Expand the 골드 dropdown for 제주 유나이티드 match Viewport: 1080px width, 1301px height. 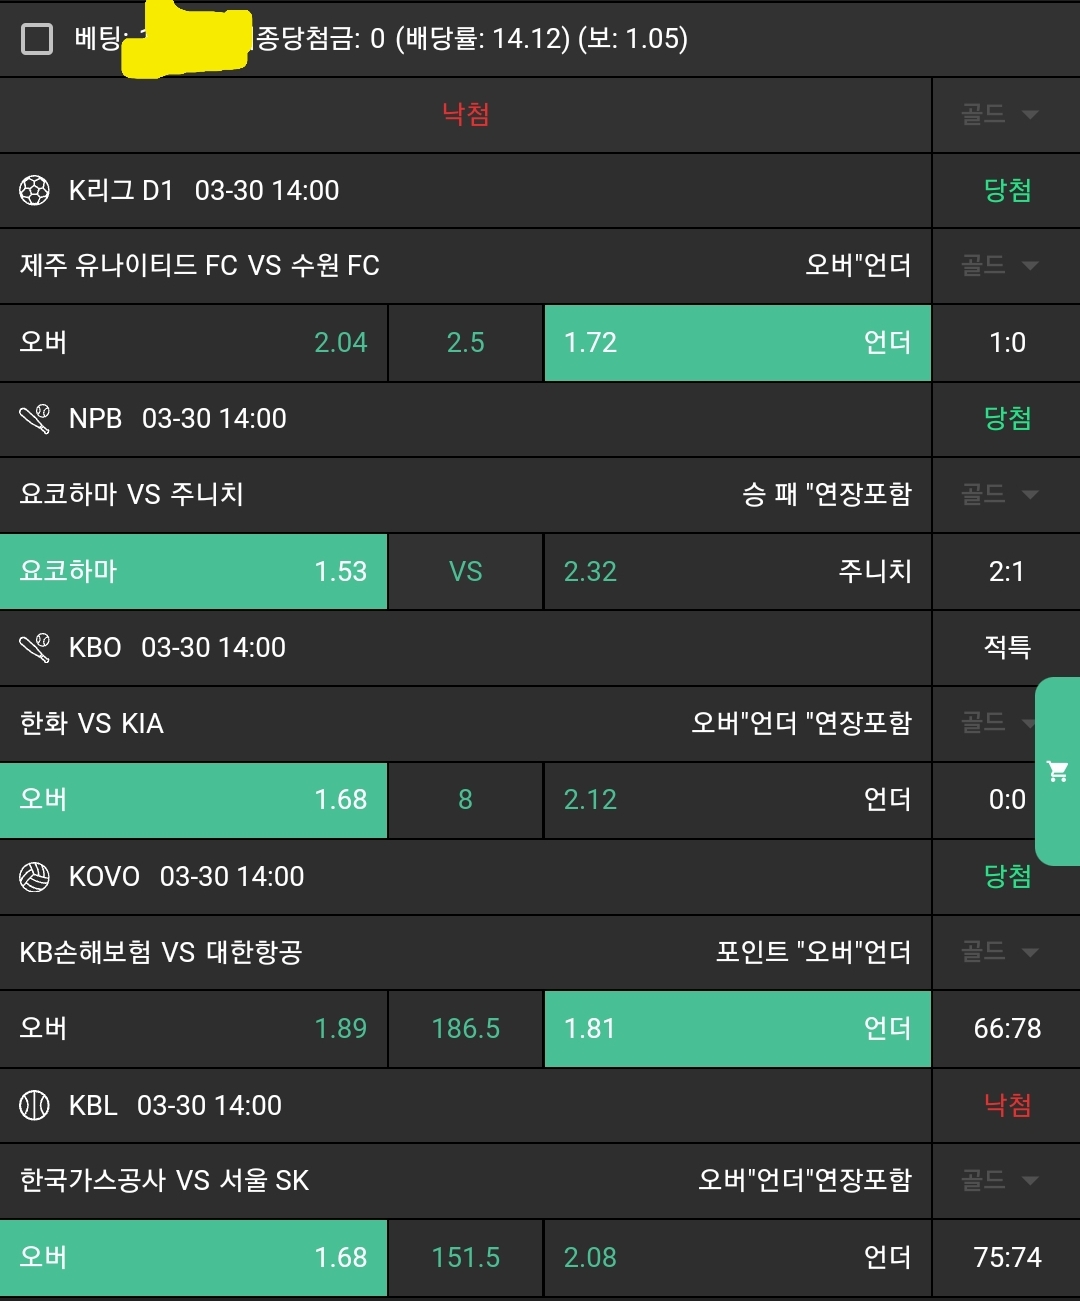pos(1001,265)
